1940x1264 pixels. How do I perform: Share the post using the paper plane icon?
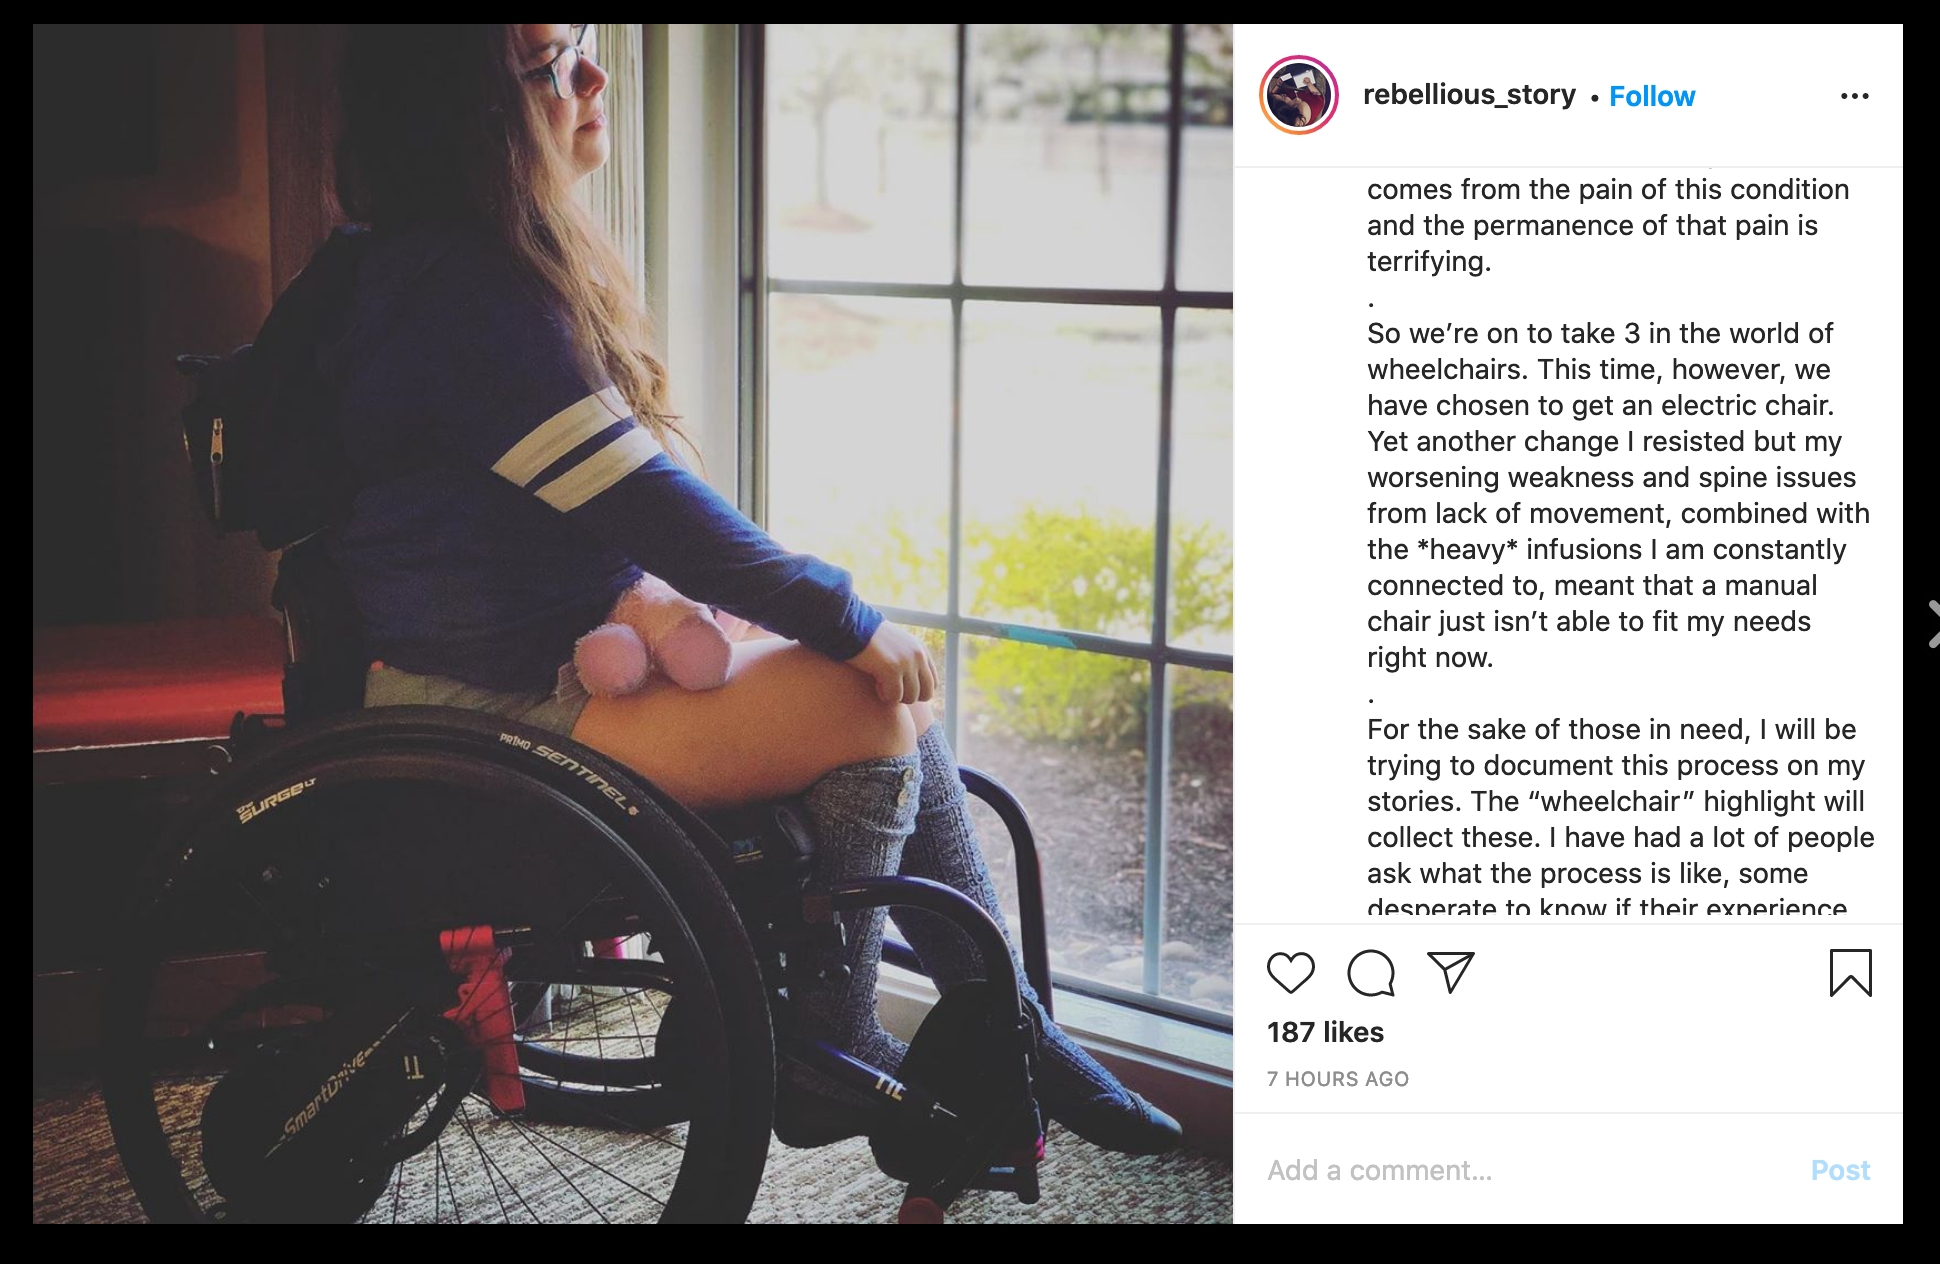click(1450, 972)
